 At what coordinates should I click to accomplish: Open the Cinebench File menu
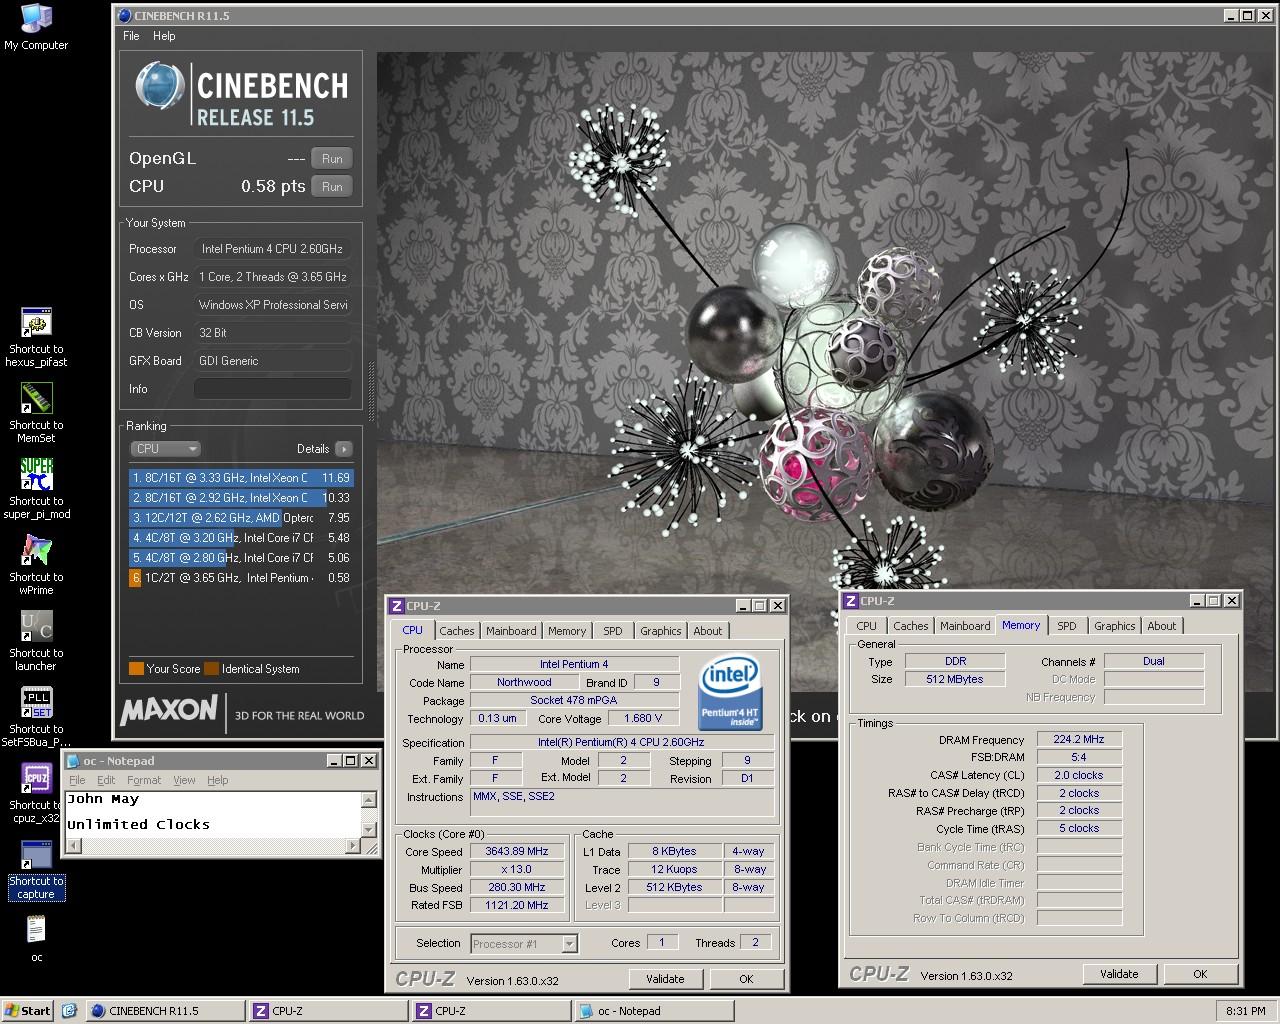pyautogui.click(x=131, y=36)
